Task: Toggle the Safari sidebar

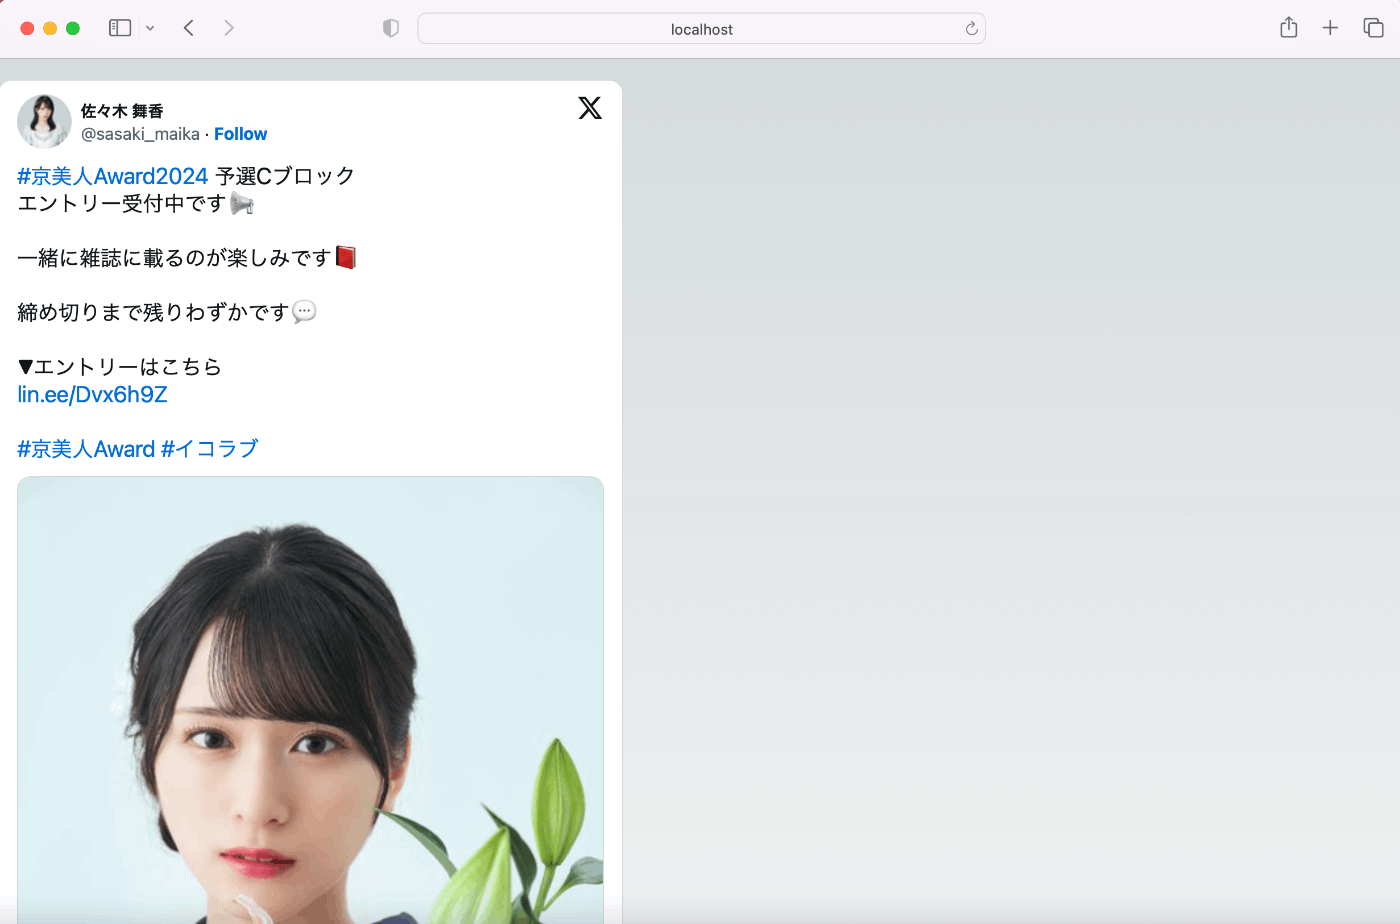Action: pos(120,28)
